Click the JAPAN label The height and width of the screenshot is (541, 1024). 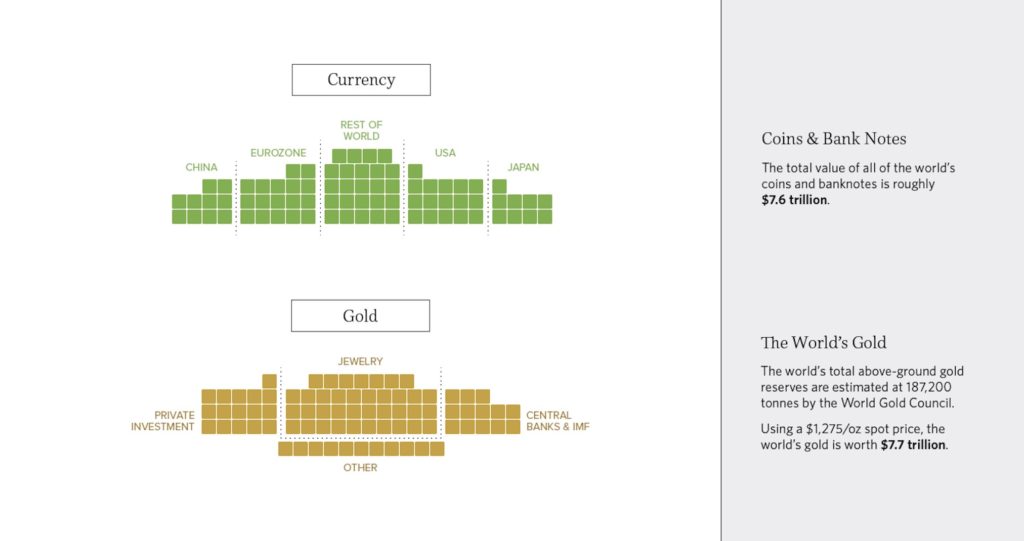pos(522,167)
